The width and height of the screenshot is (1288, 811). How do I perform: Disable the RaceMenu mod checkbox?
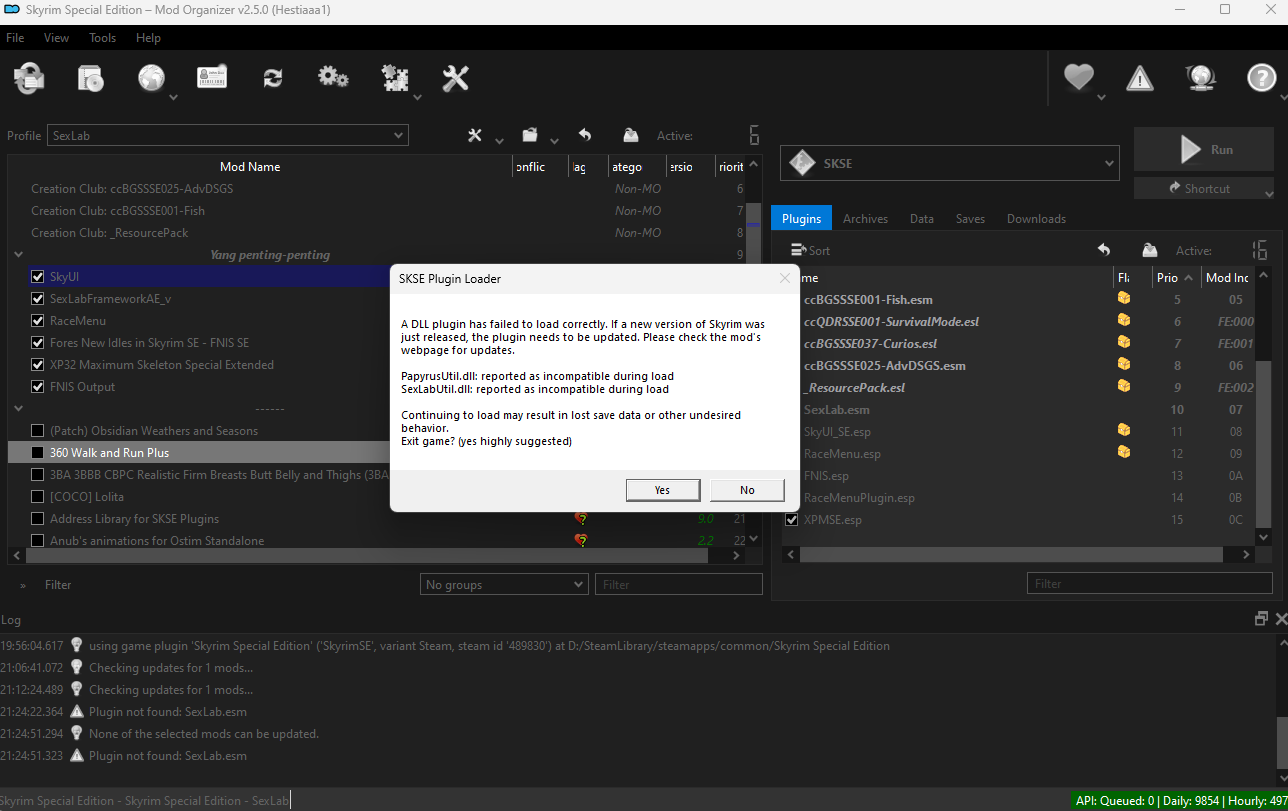[38, 320]
